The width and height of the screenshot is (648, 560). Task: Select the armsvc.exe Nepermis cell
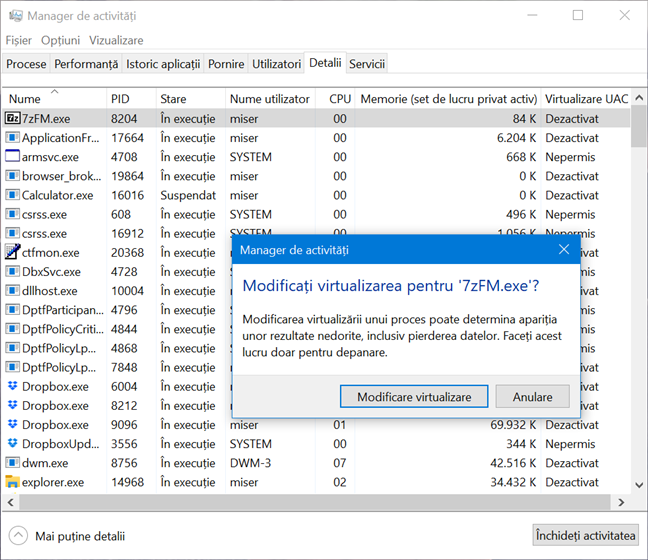570,157
